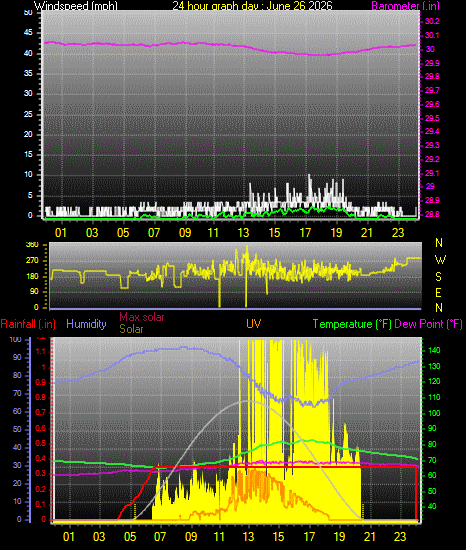
Task: Click '30.1' on the barometer axis
Action: click(432, 35)
